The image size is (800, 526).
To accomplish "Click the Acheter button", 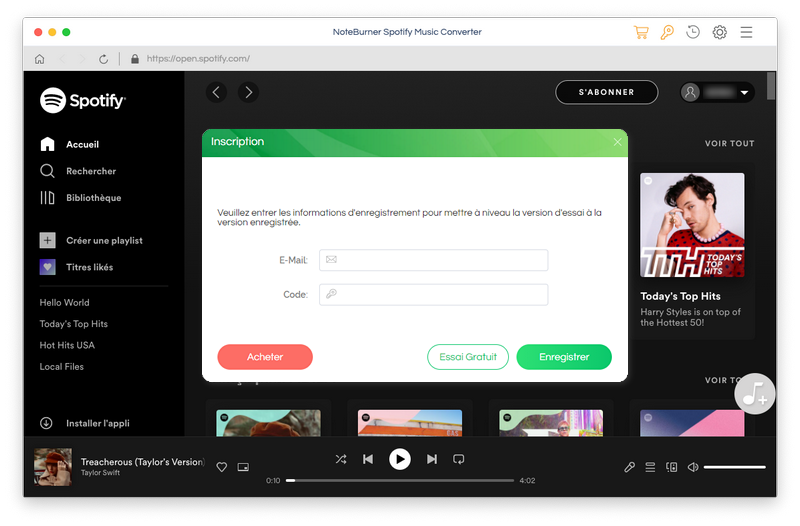I will click(x=265, y=357).
